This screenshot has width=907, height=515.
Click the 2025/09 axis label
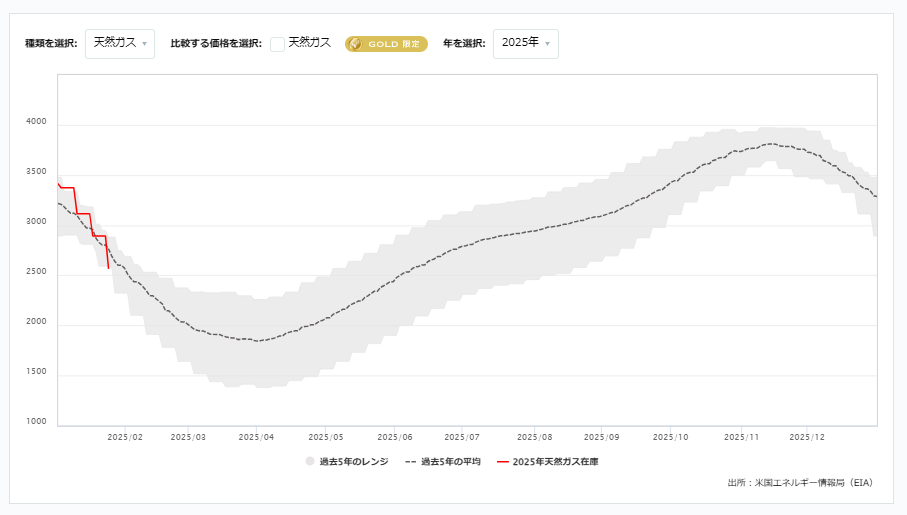click(x=602, y=437)
